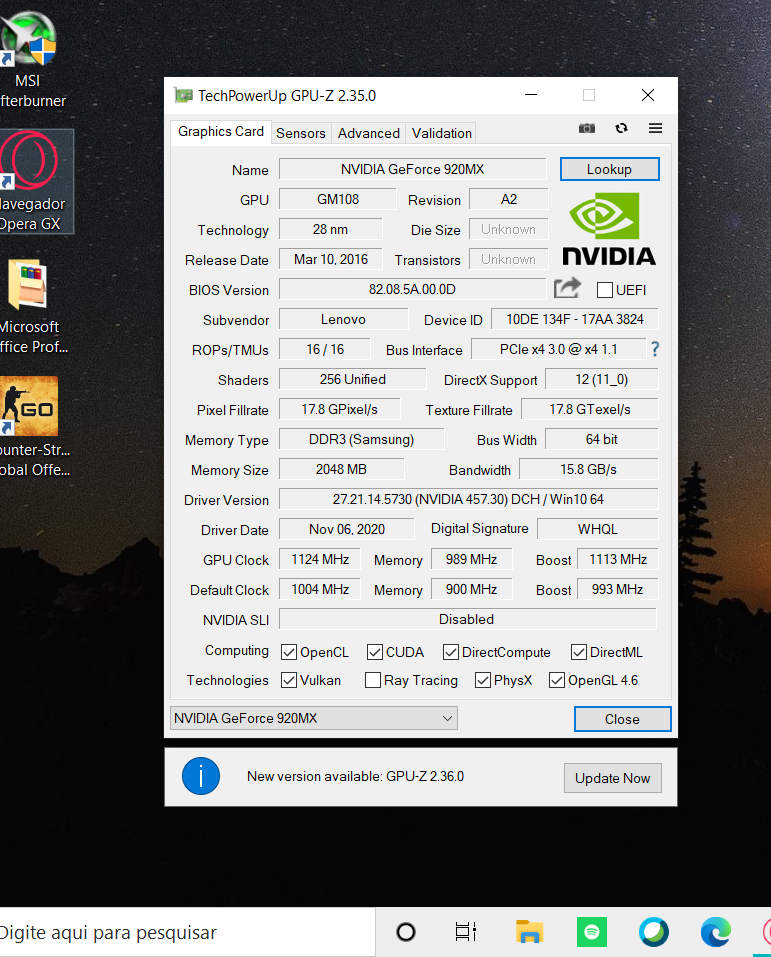Open Microsoft Edge from taskbar
The width and height of the screenshot is (771, 957).
click(x=715, y=932)
